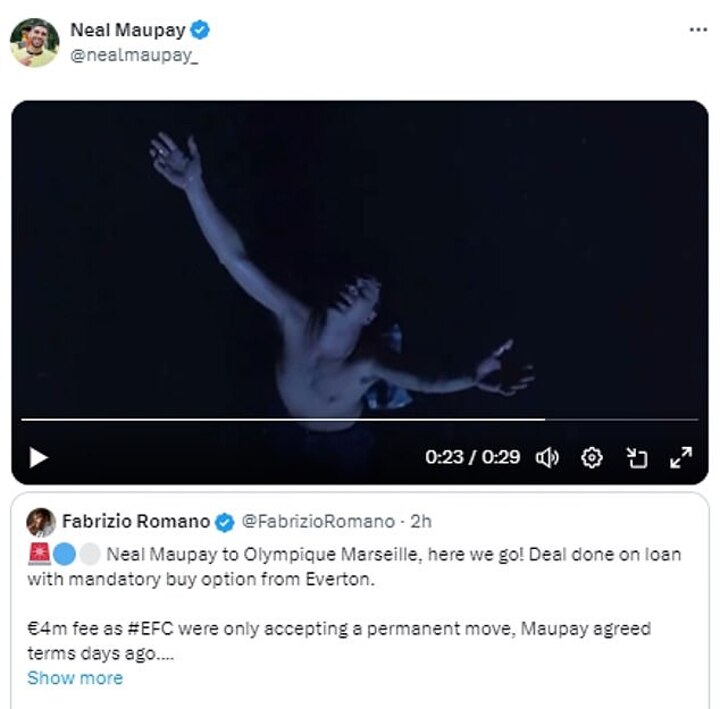Enter fullscreen with the expand arrows icon
Image resolution: width=720 pixels, height=709 pixels.
[x=681, y=458]
